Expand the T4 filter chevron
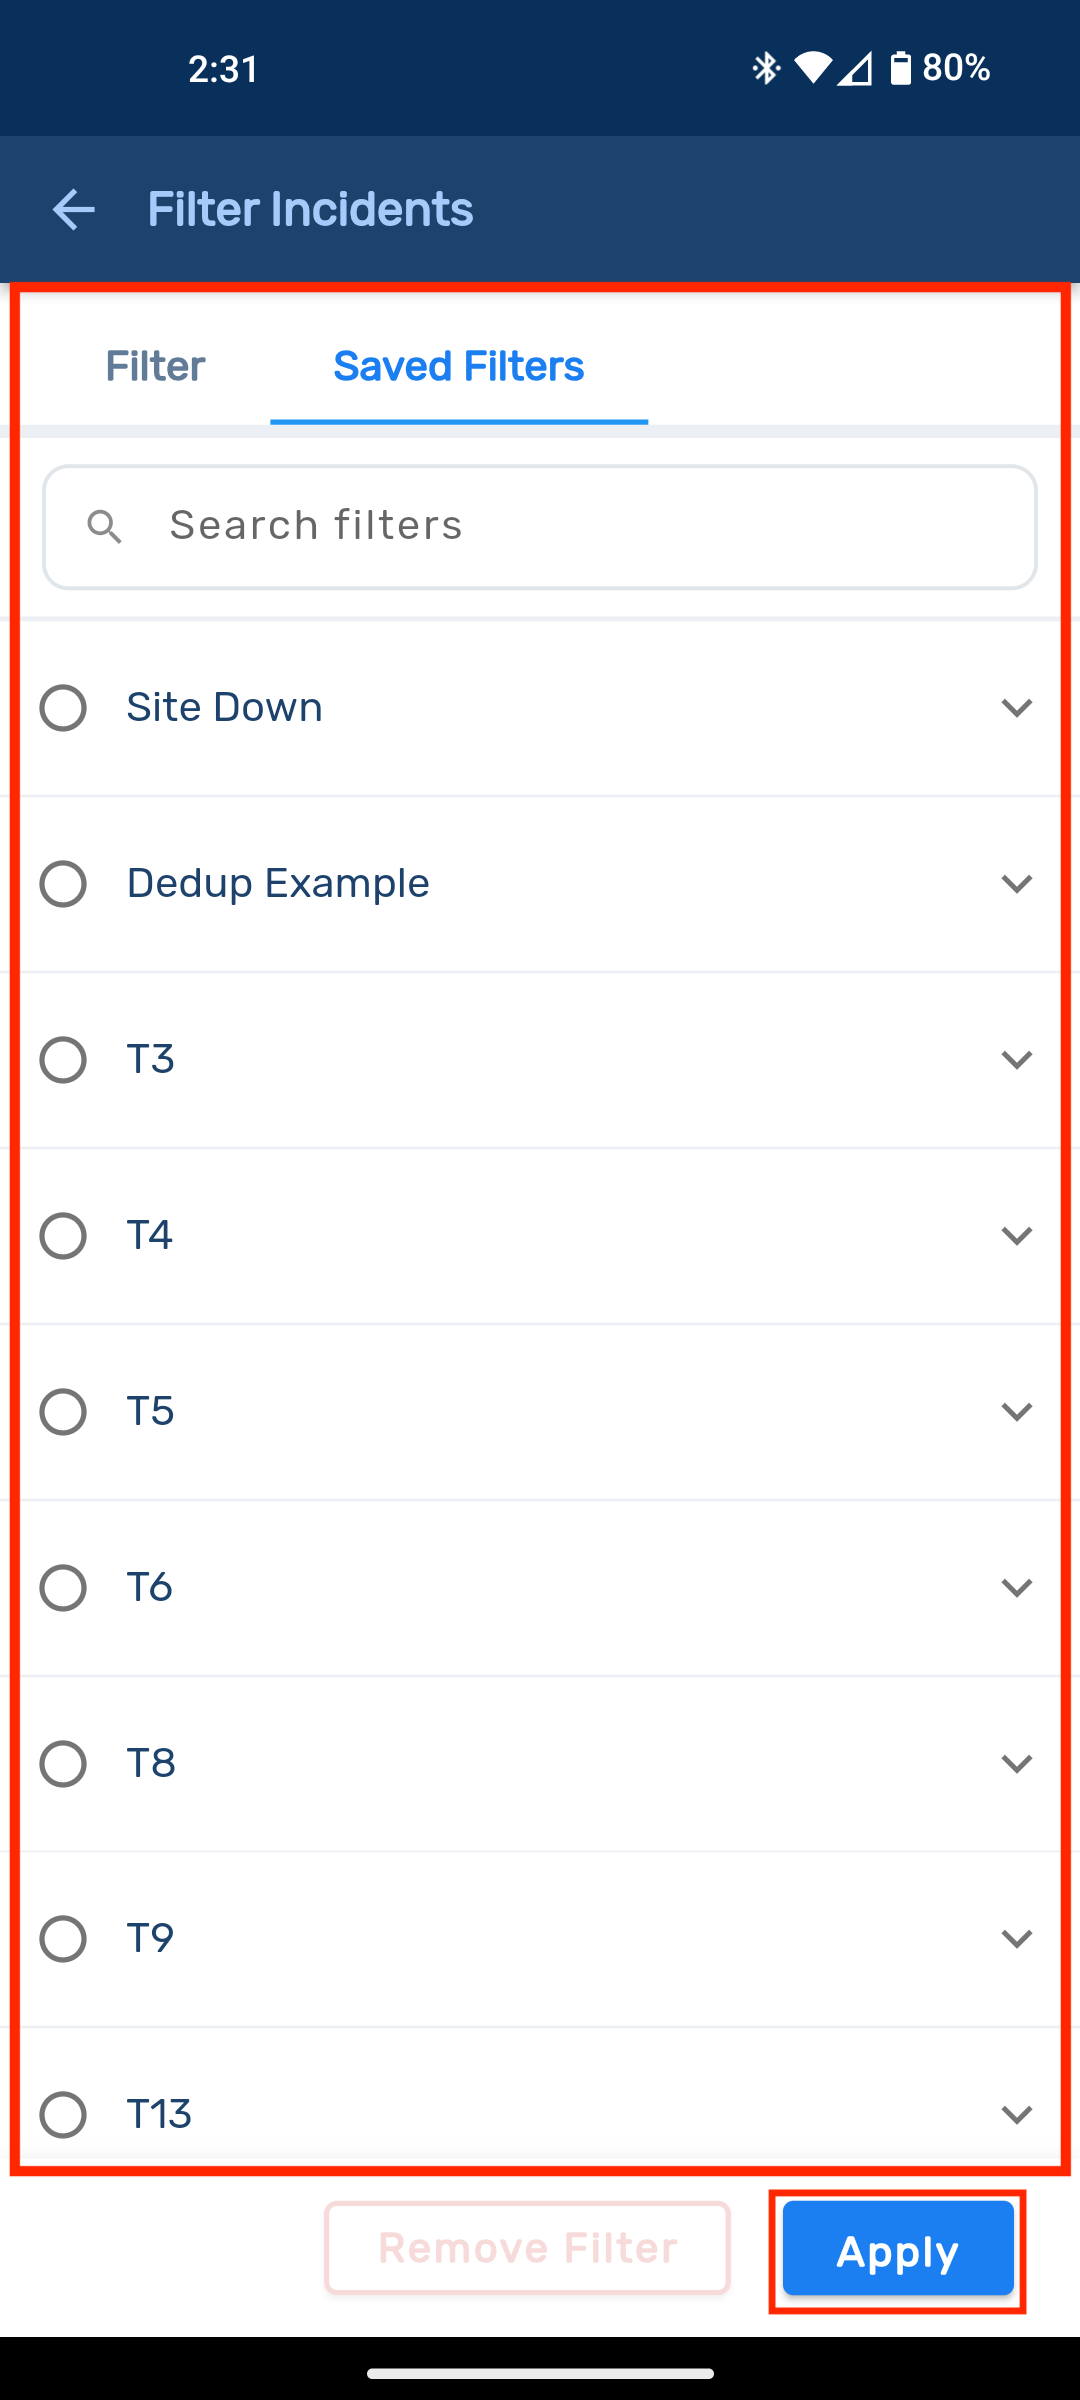The width and height of the screenshot is (1080, 2400). click(x=1016, y=1236)
